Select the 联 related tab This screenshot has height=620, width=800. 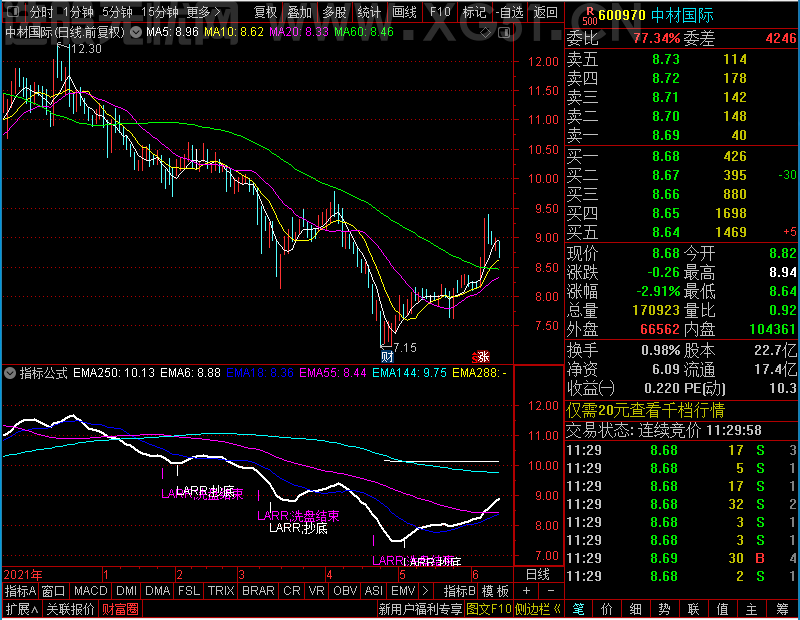pos(693,609)
